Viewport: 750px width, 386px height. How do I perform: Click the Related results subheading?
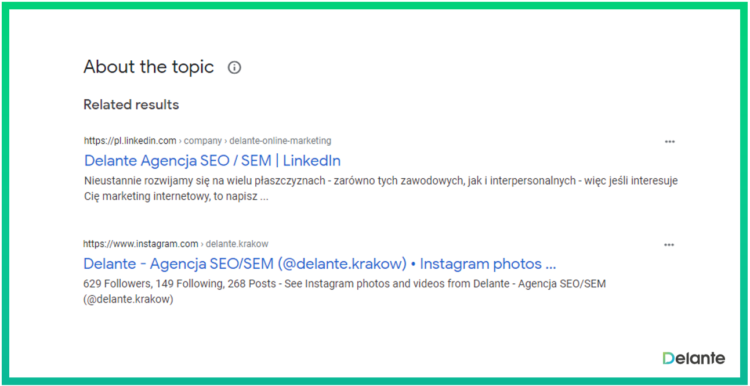131,105
